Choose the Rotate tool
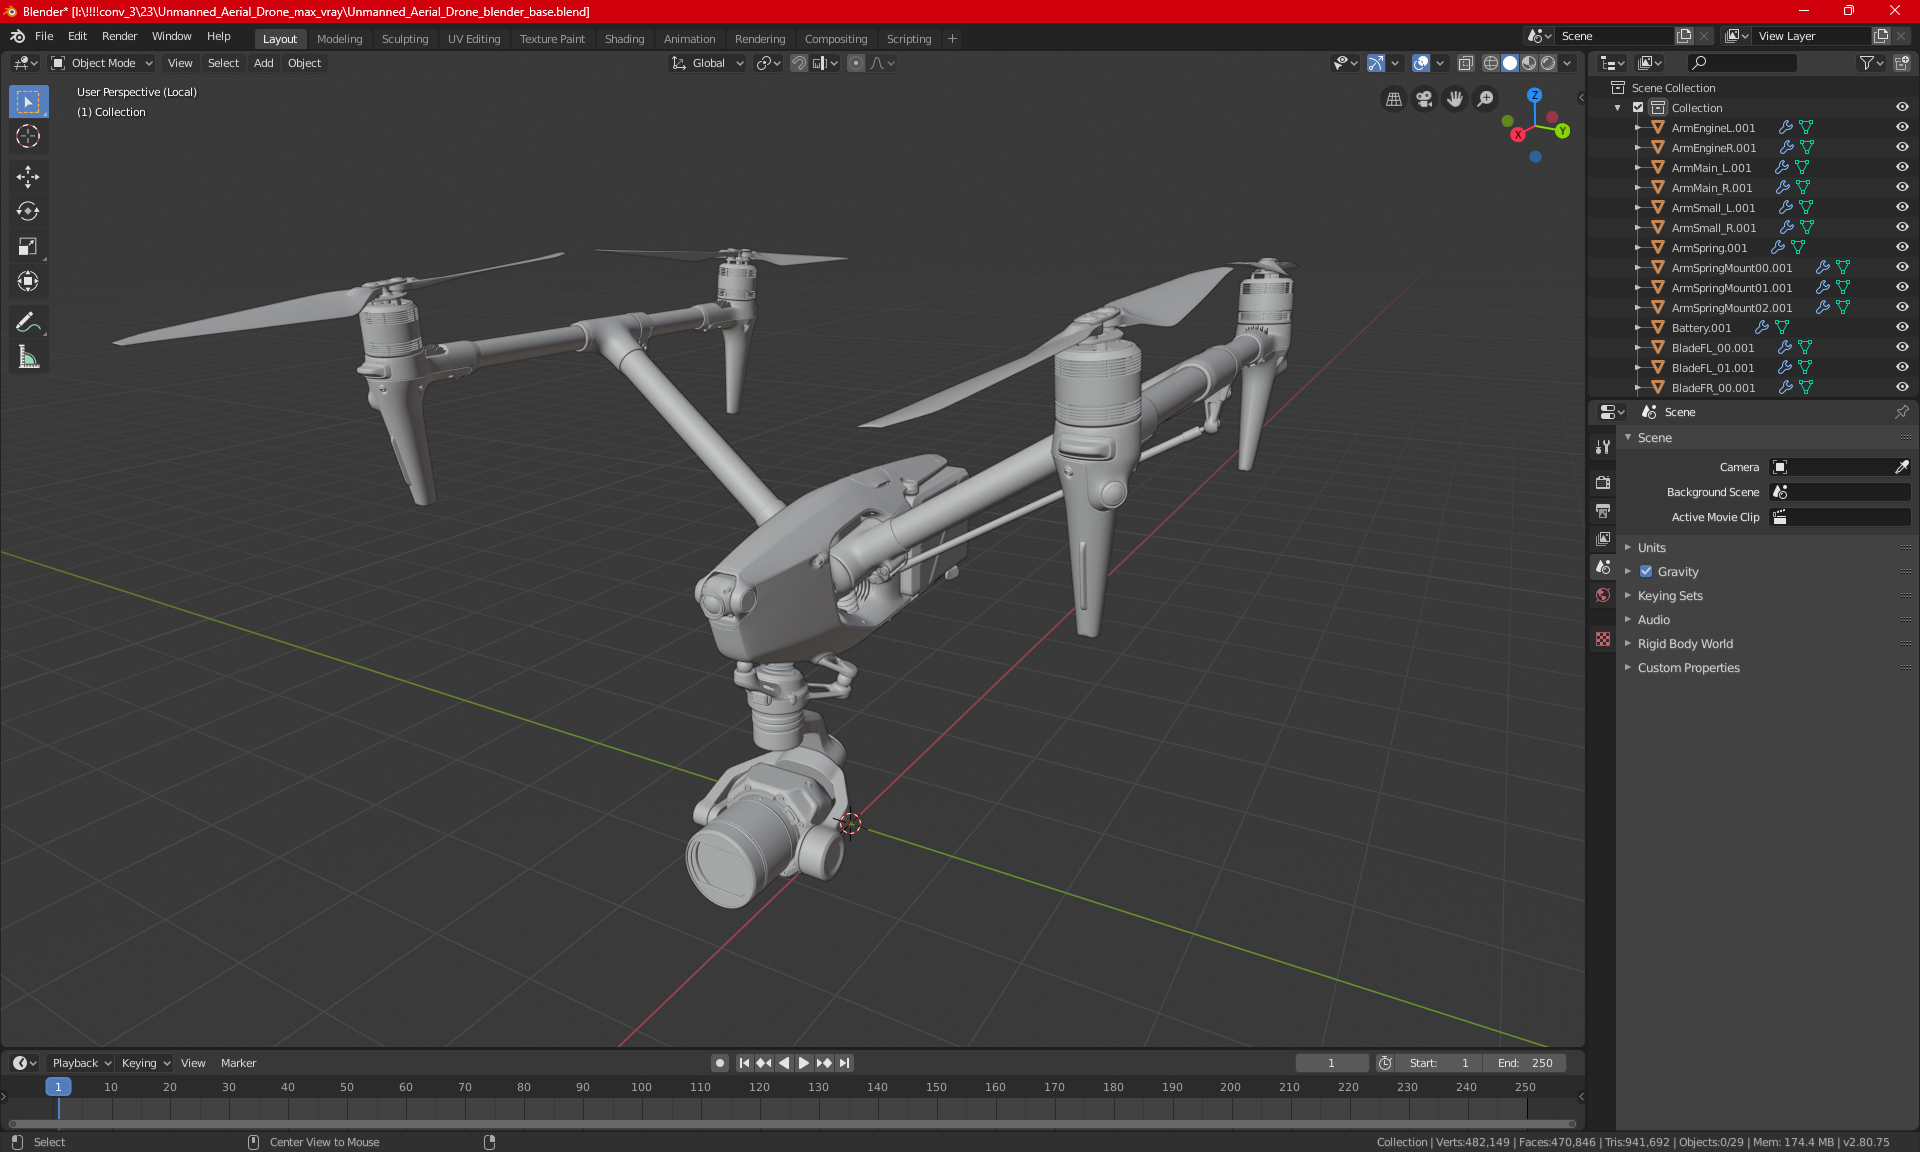The height and width of the screenshot is (1152, 1920). [x=28, y=212]
